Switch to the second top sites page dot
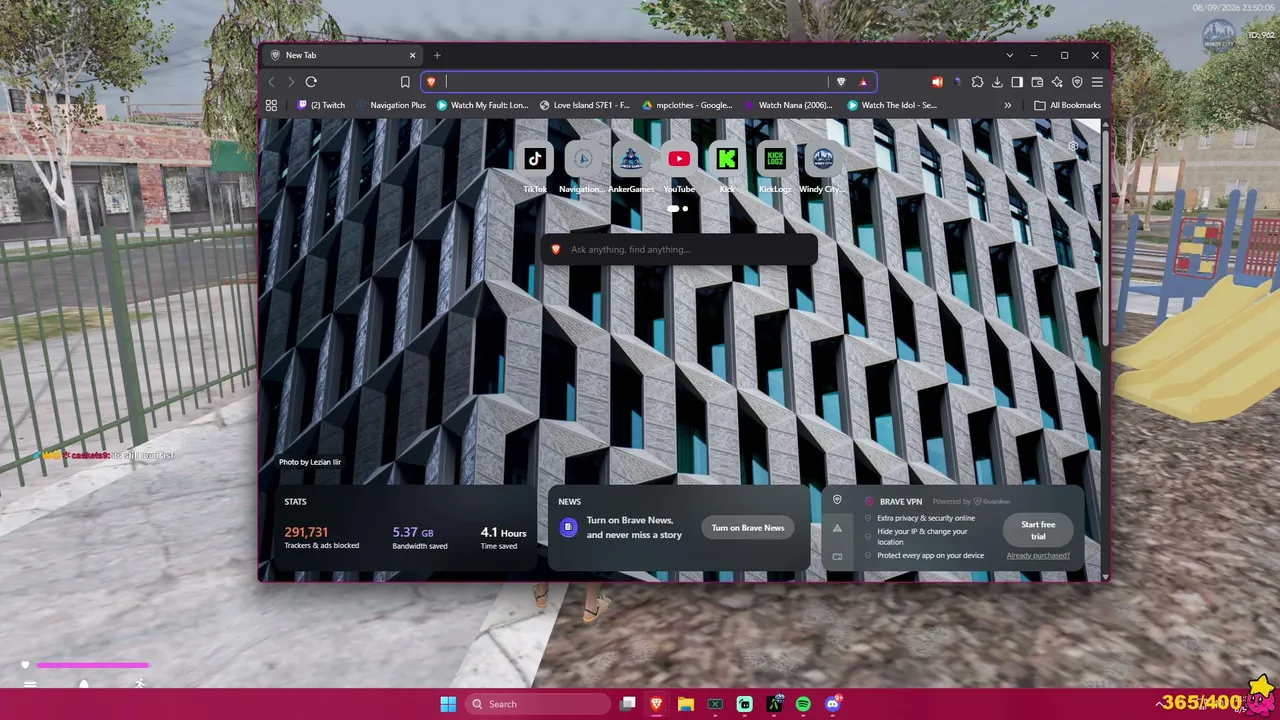This screenshot has width=1280, height=720. tap(685, 209)
